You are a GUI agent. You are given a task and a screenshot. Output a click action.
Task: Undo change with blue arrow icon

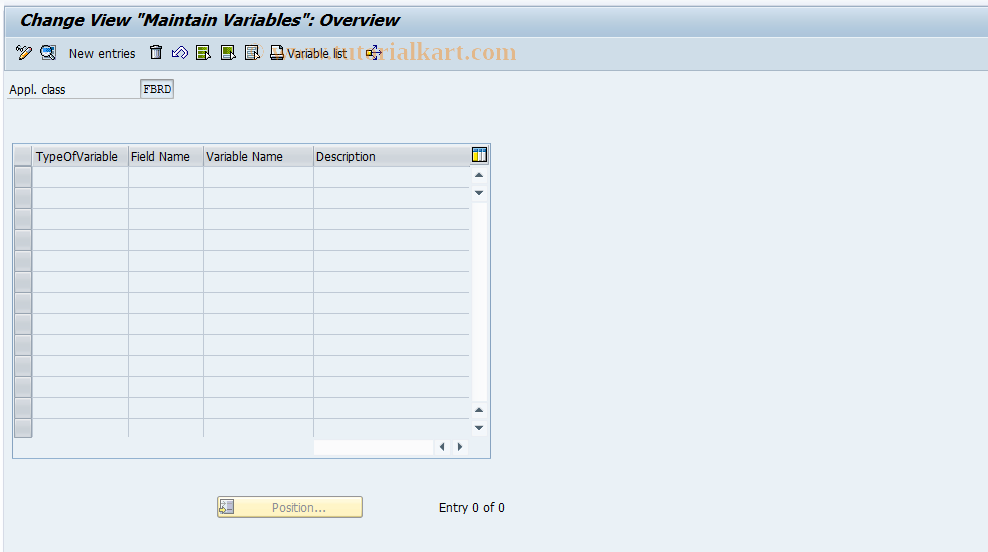click(x=180, y=53)
